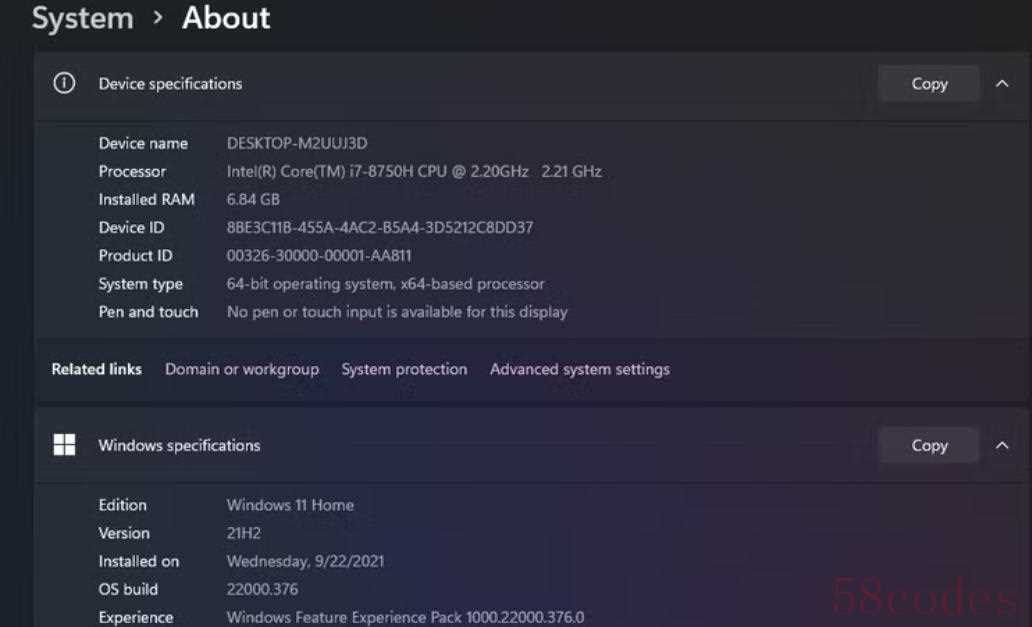1032x627 pixels.
Task: Copy the Windows specifications
Action: click(929, 445)
